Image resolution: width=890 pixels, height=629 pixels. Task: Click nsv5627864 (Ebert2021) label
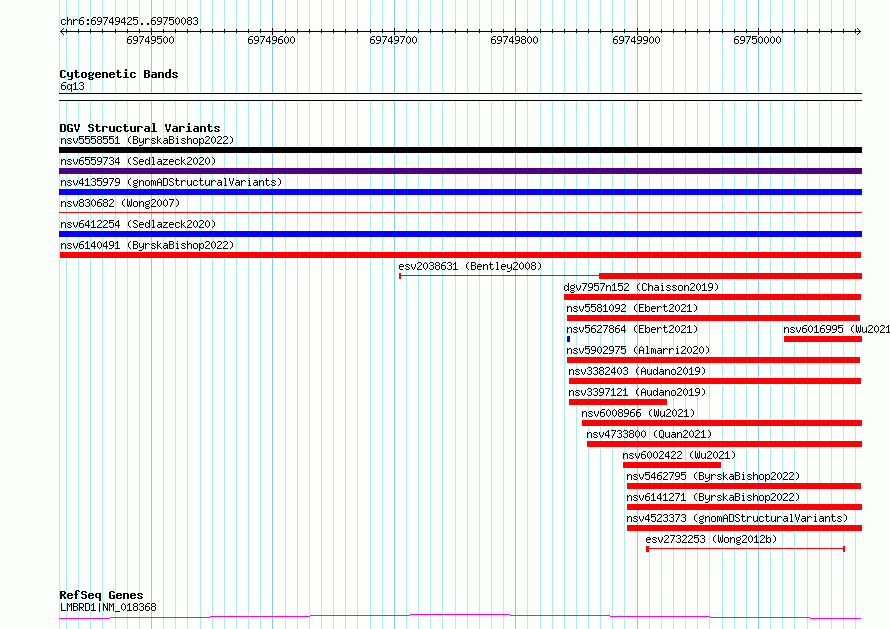pos(632,329)
